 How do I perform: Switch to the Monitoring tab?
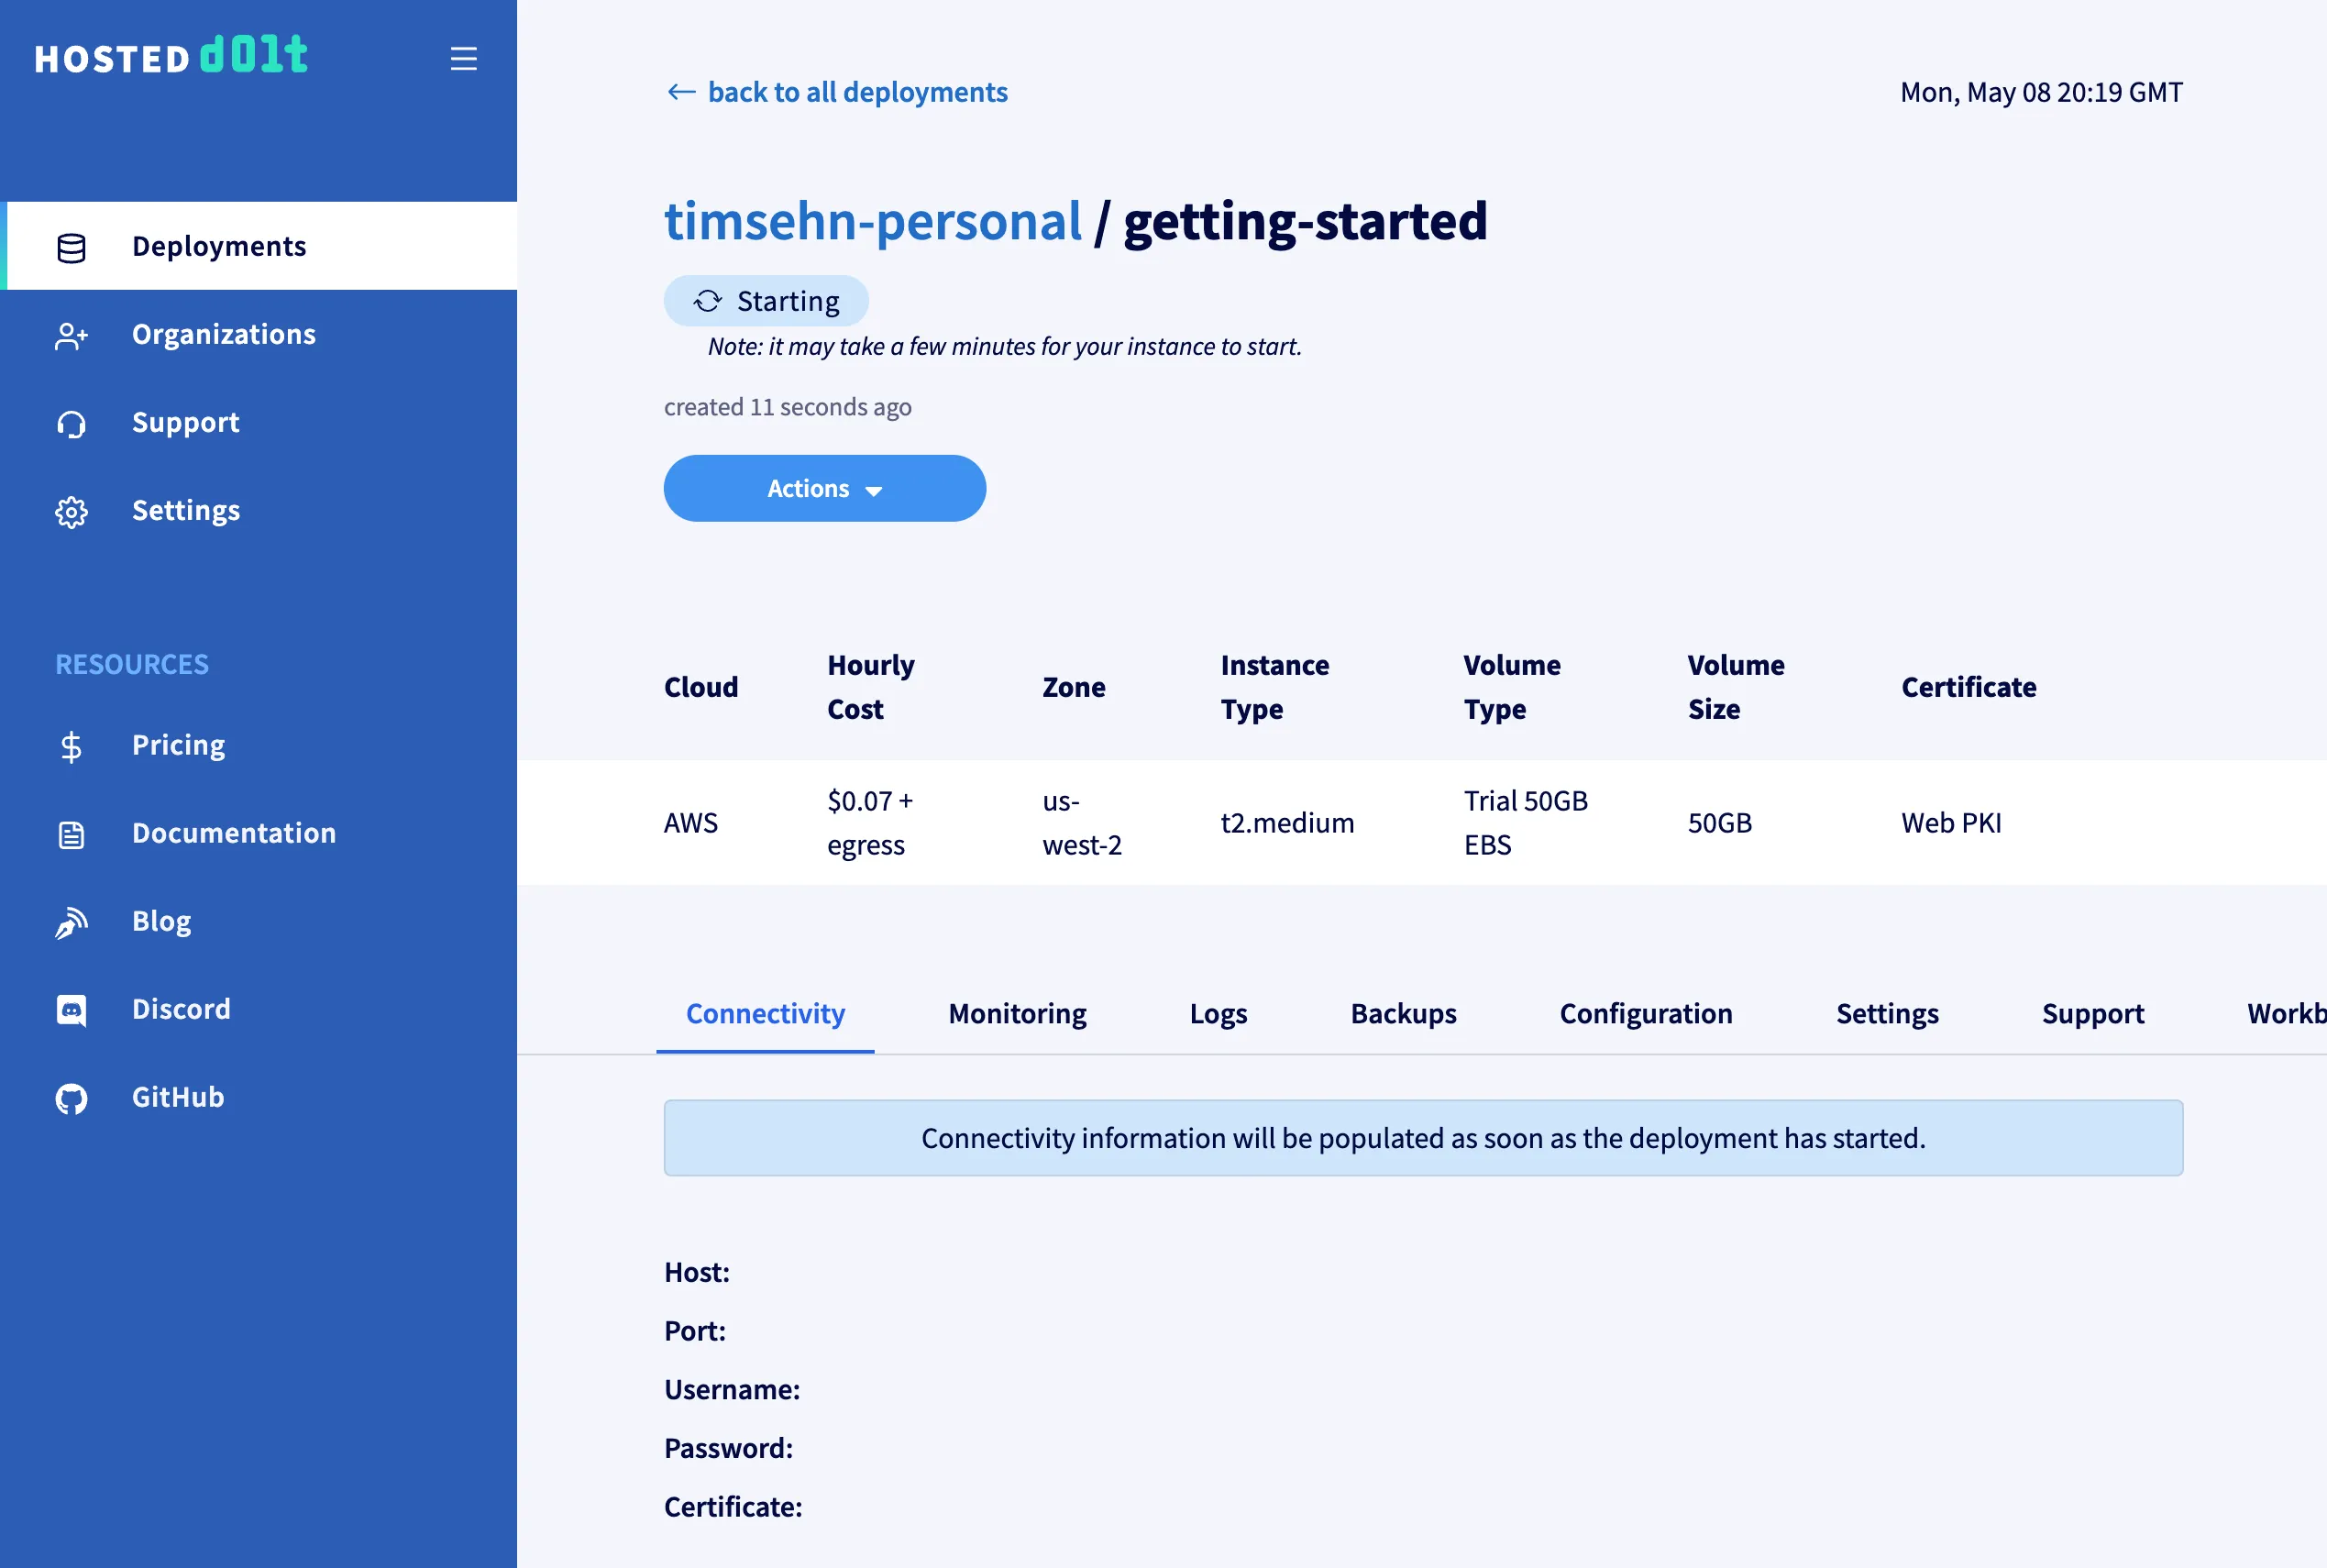tap(1016, 1013)
